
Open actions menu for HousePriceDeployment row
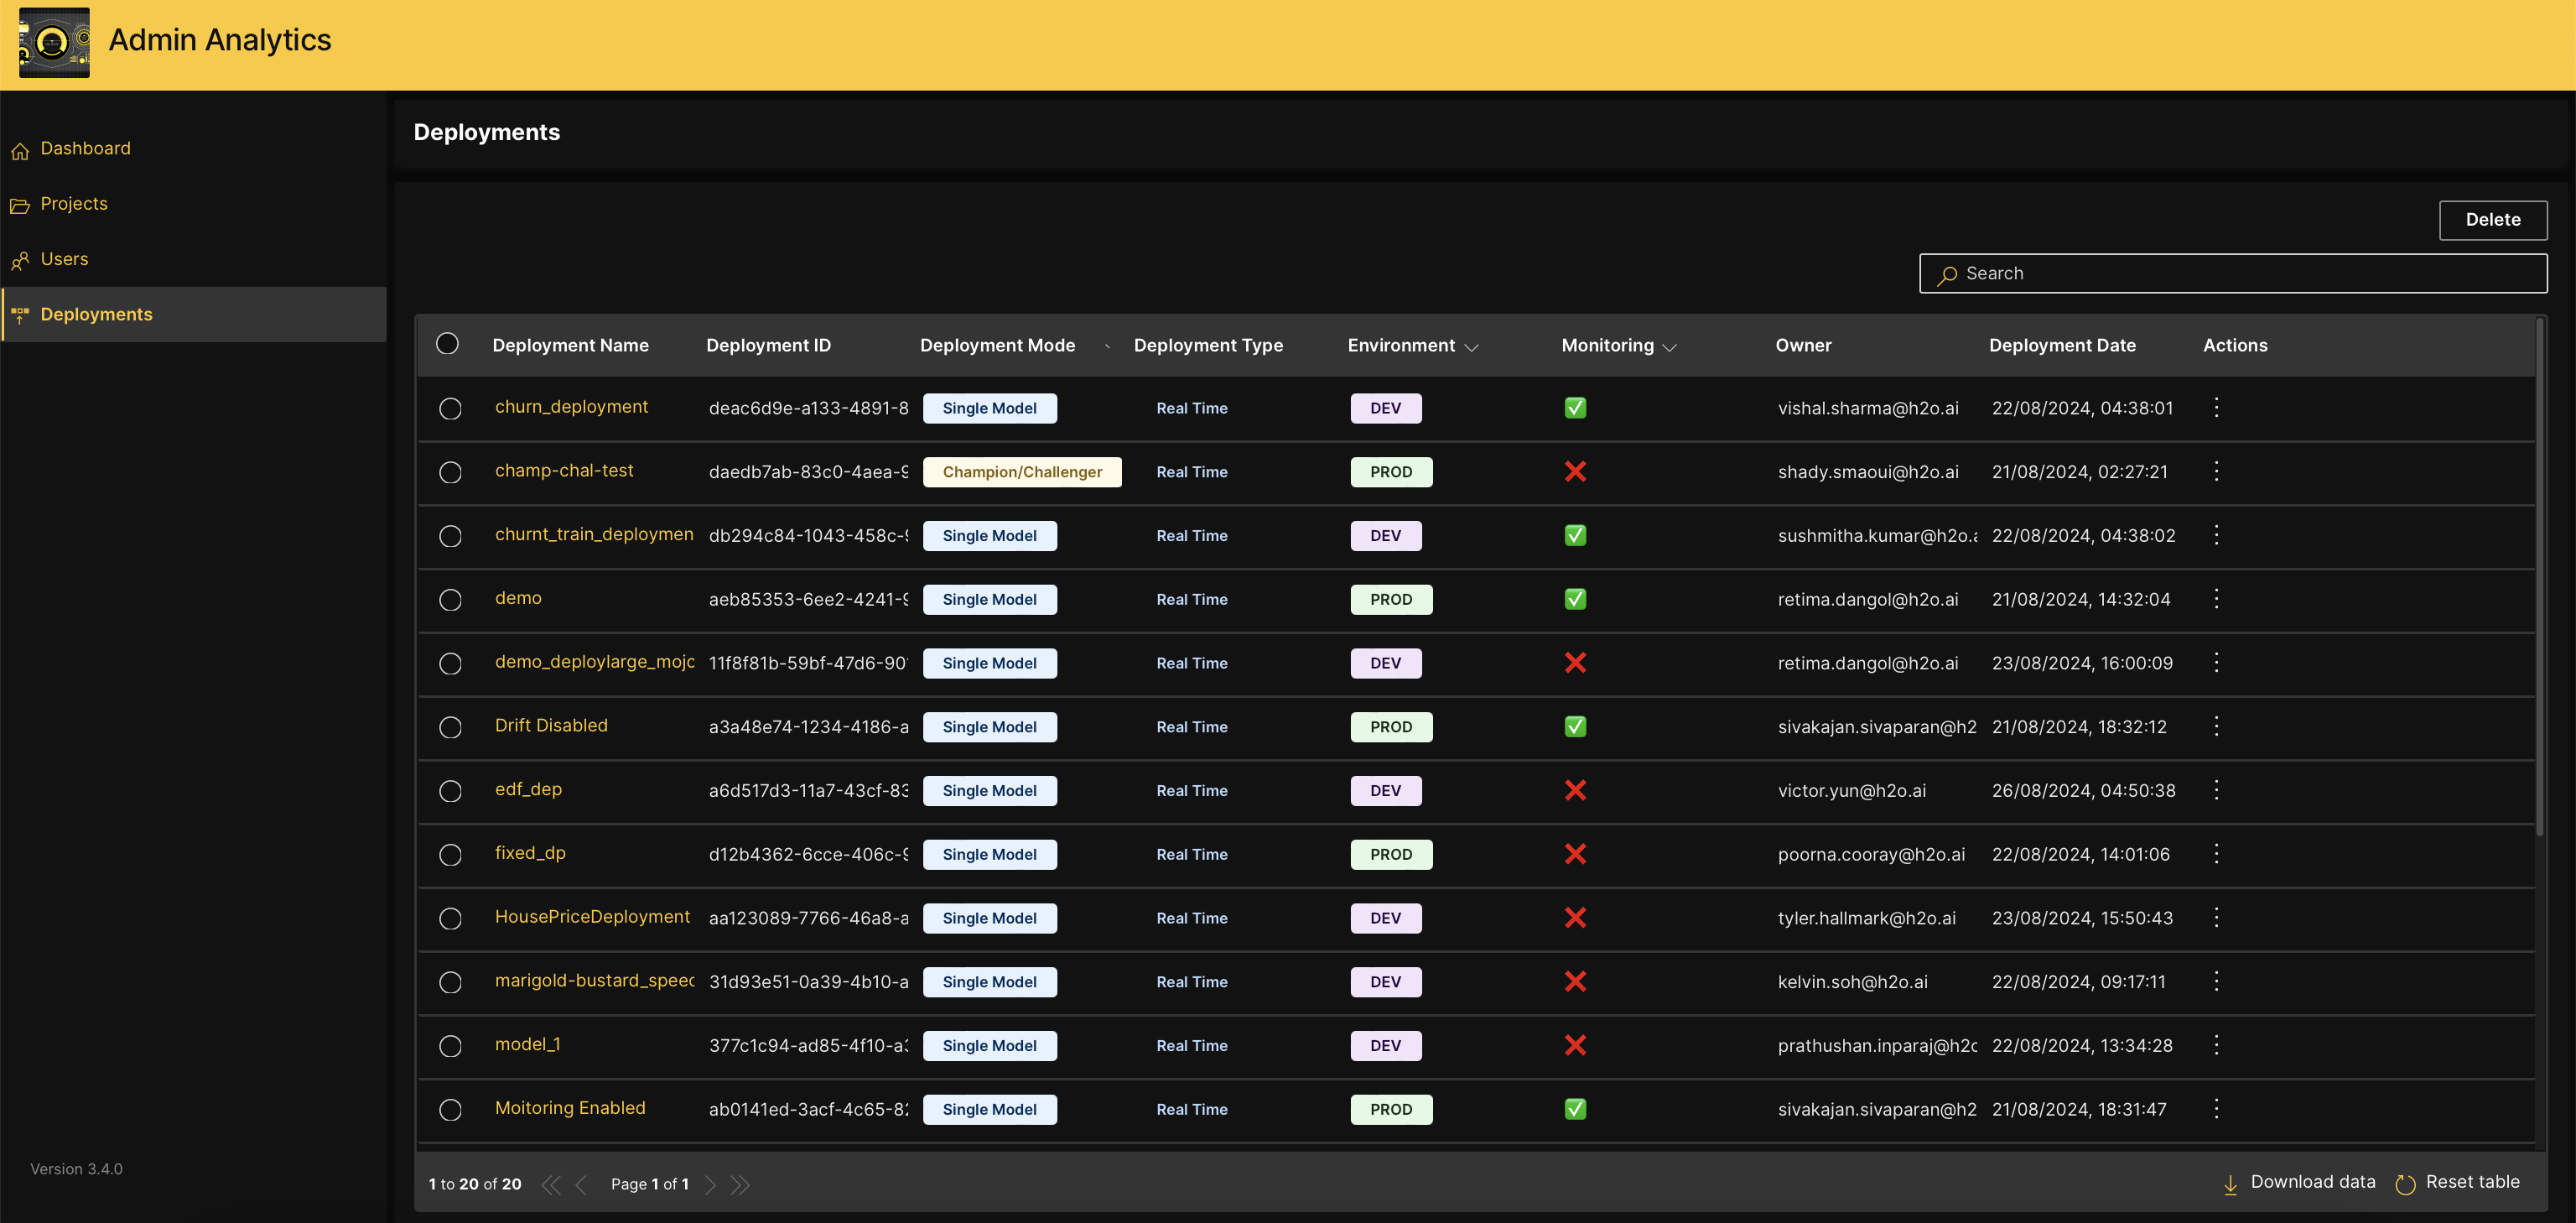(2216, 917)
